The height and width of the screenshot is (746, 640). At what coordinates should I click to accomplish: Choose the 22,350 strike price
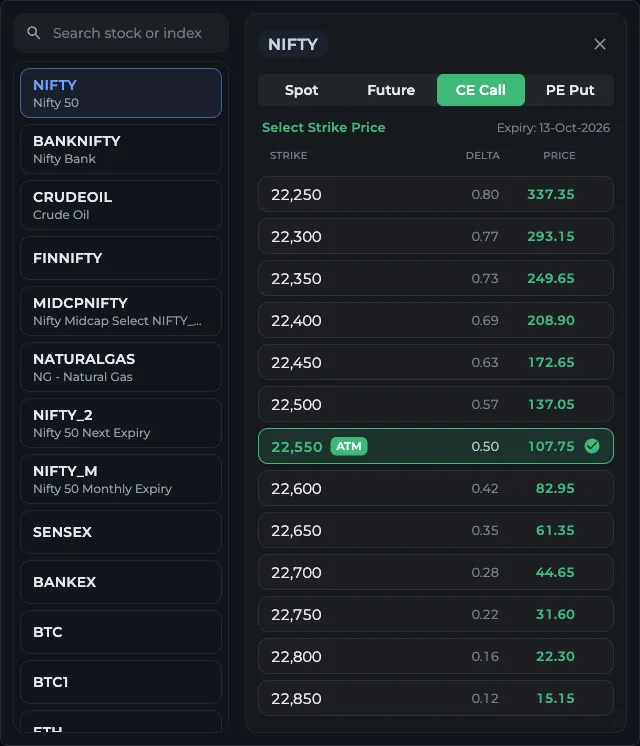[x=436, y=278]
